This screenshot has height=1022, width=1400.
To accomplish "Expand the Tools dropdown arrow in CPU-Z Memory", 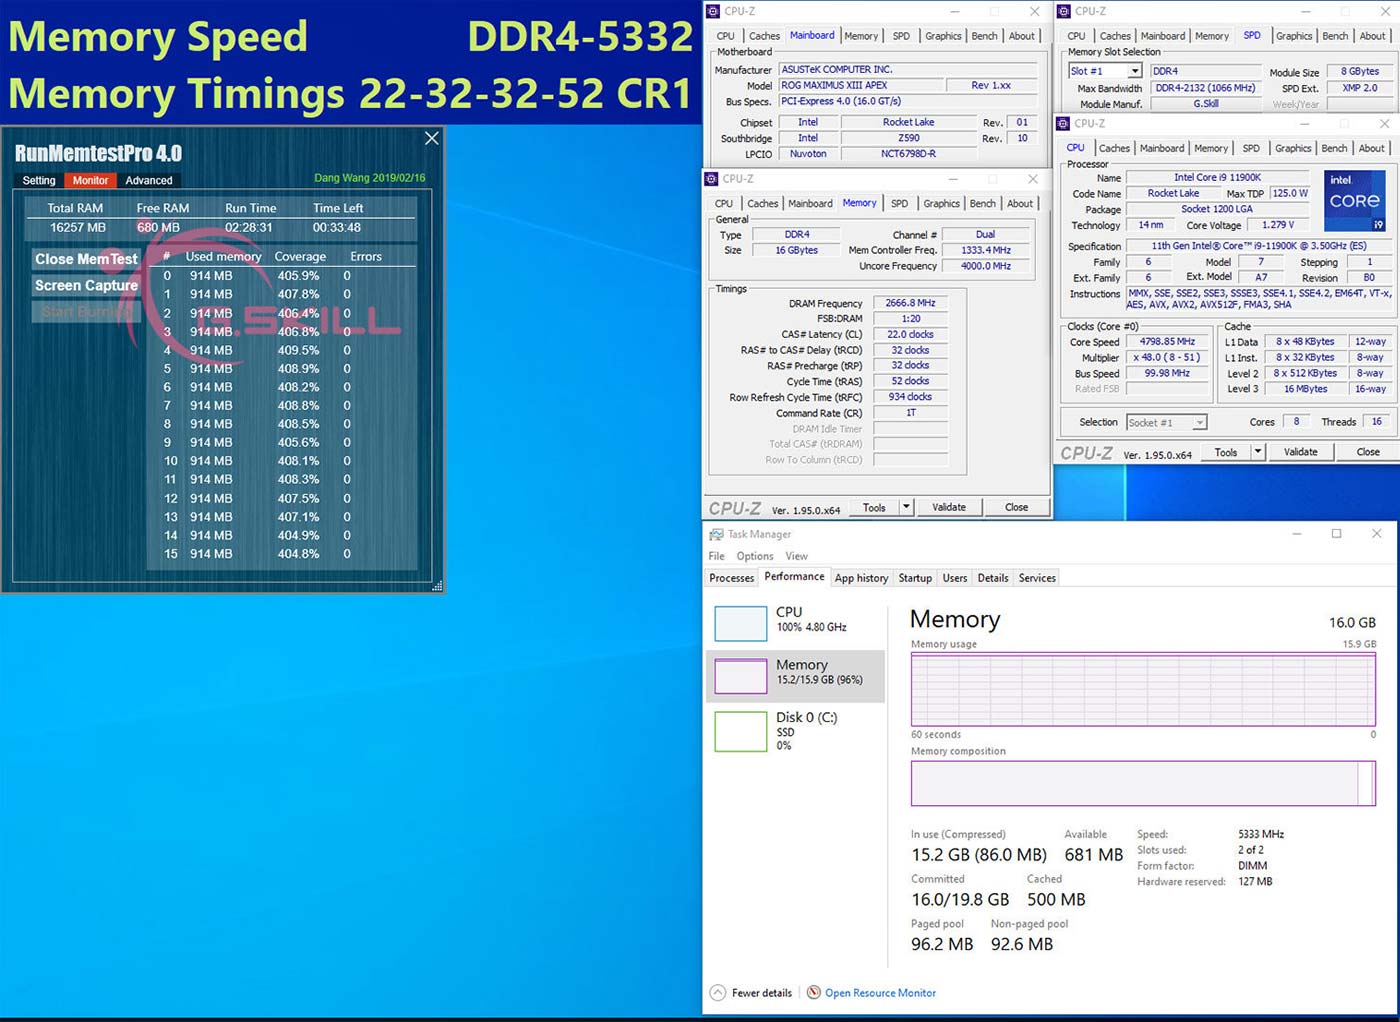I will [x=906, y=507].
